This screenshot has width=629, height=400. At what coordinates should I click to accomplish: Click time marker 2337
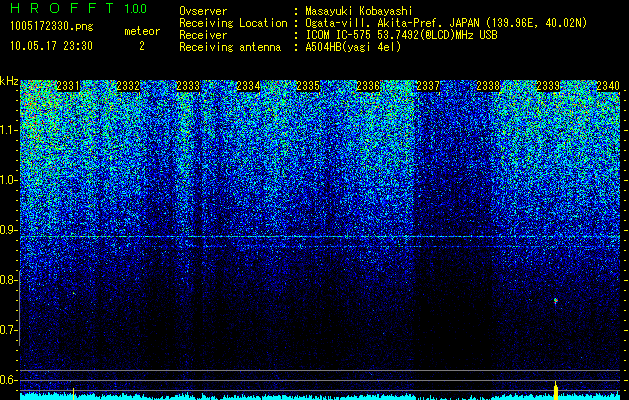428,86
